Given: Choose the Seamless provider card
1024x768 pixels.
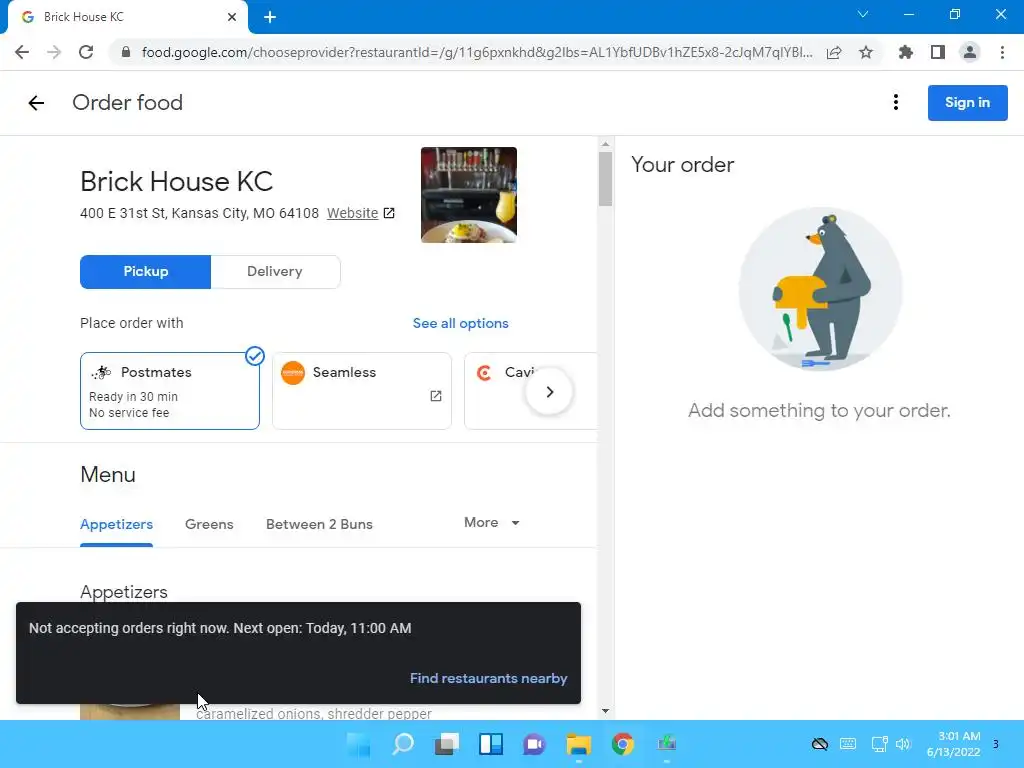Looking at the screenshot, I should [x=362, y=391].
